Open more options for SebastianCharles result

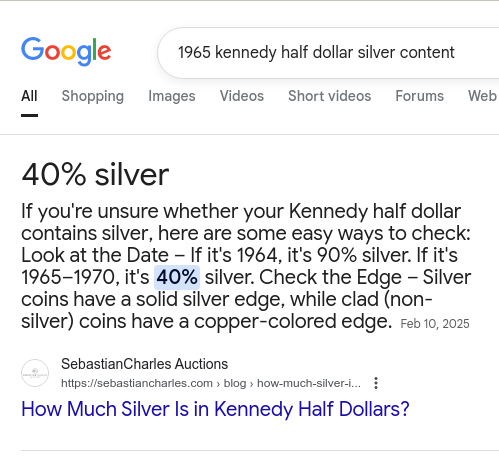(376, 383)
